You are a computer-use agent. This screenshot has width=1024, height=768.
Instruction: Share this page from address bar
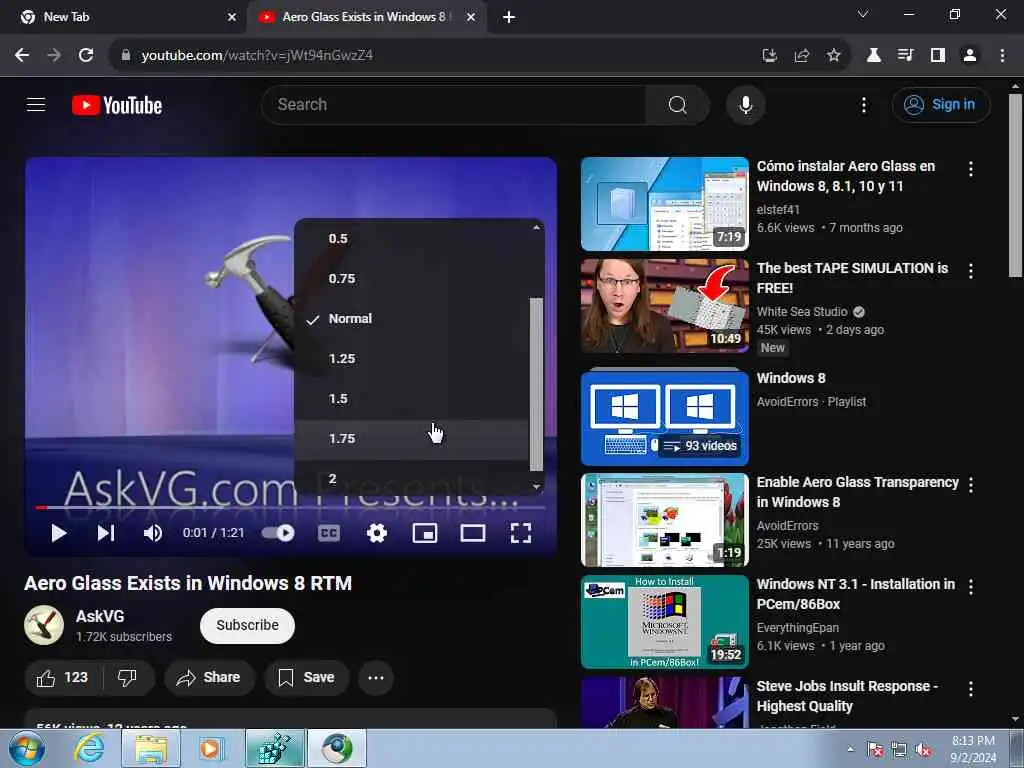[x=802, y=56]
